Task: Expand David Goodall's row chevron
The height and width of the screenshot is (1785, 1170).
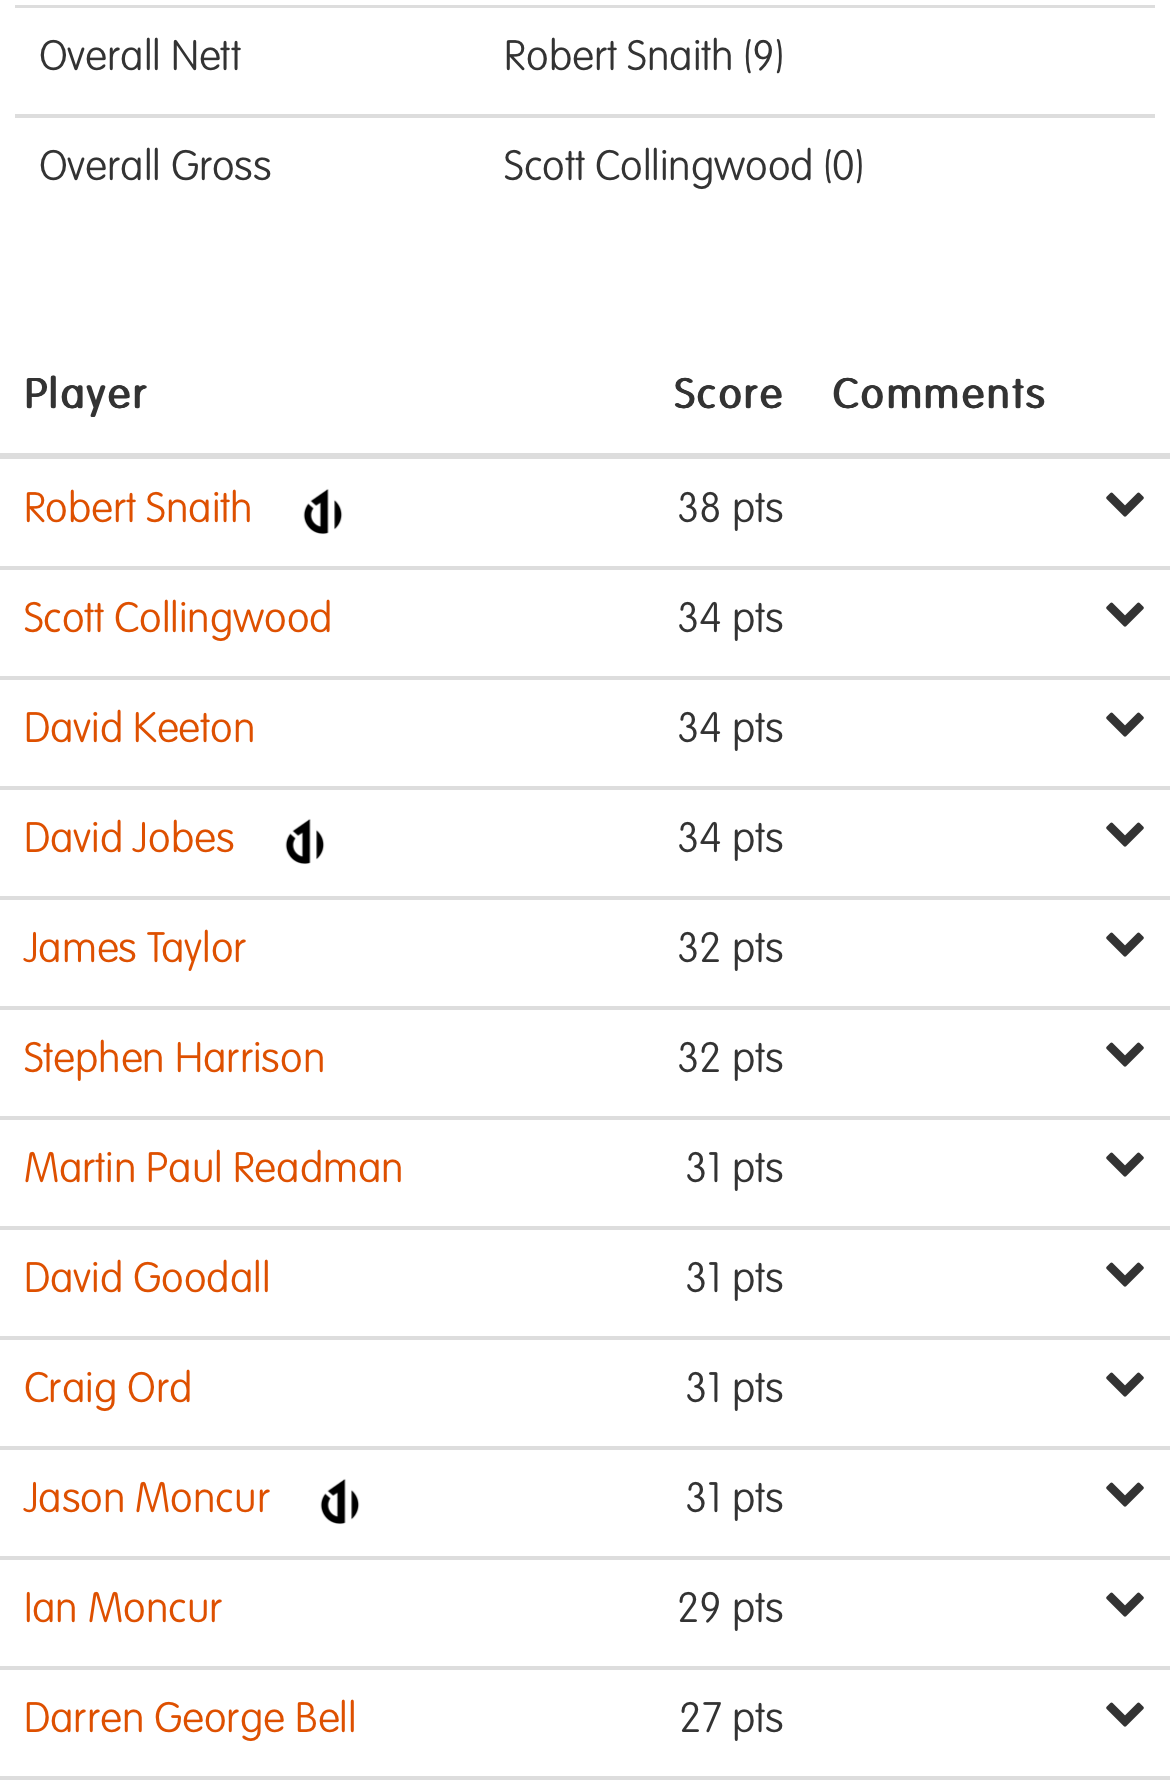Action: click(1125, 1275)
